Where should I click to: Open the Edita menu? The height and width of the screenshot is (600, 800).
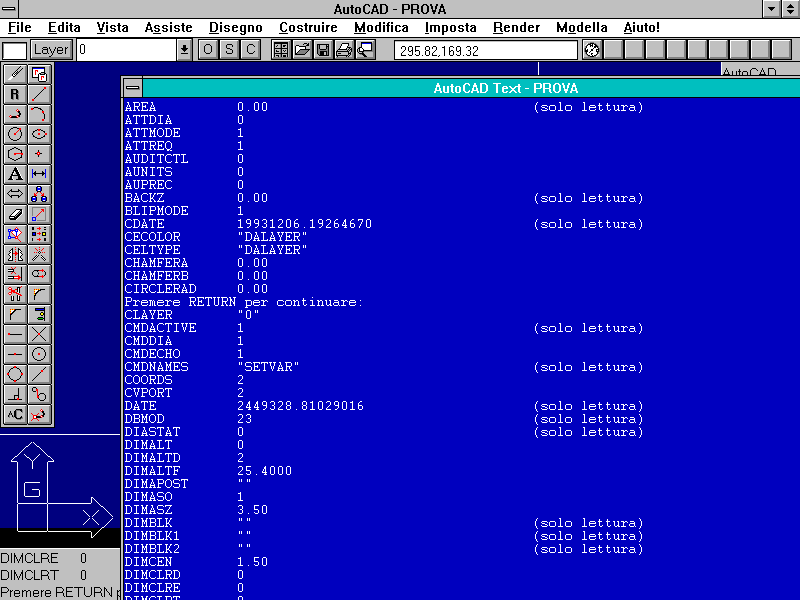pyautogui.click(x=64, y=28)
